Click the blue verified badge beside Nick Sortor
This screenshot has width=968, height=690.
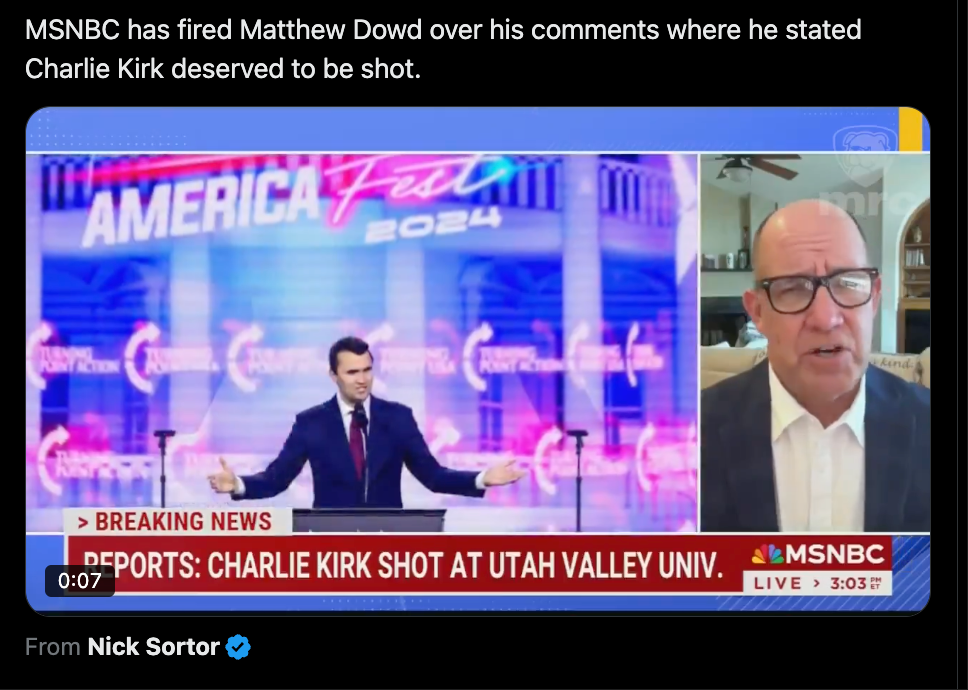click(x=238, y=647)
